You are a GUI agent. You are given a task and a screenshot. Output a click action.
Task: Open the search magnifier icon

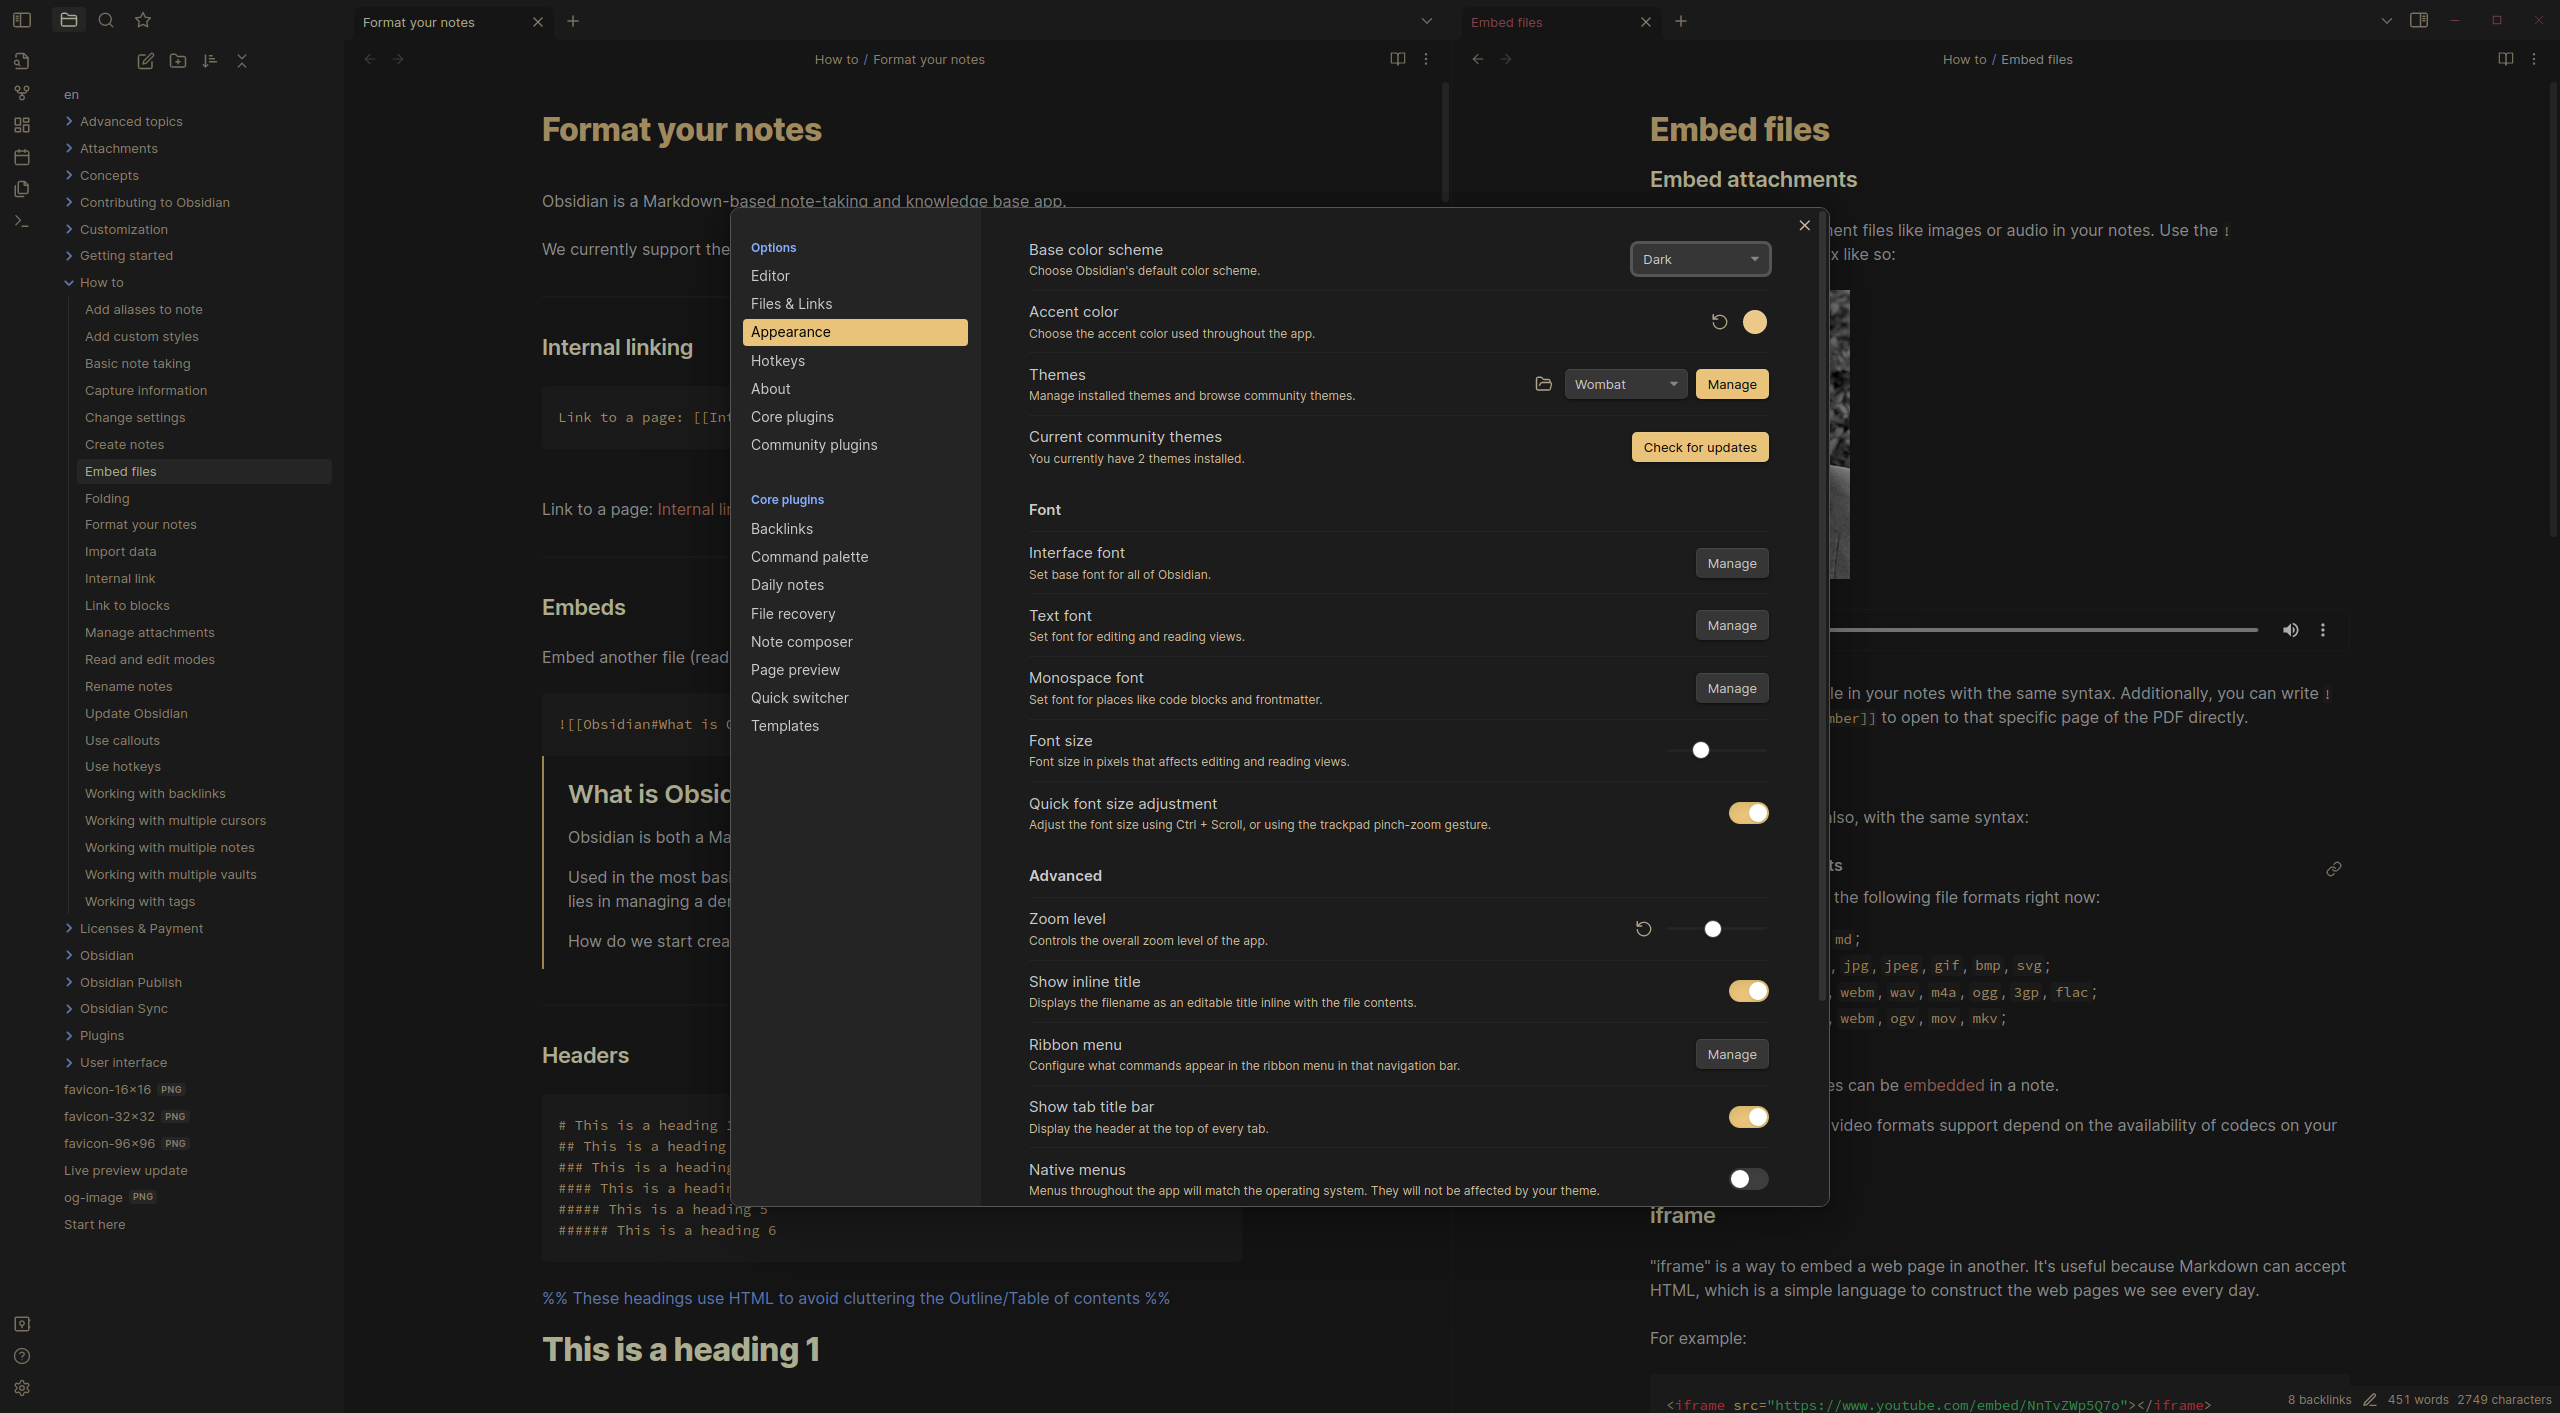tap(106, 20)
